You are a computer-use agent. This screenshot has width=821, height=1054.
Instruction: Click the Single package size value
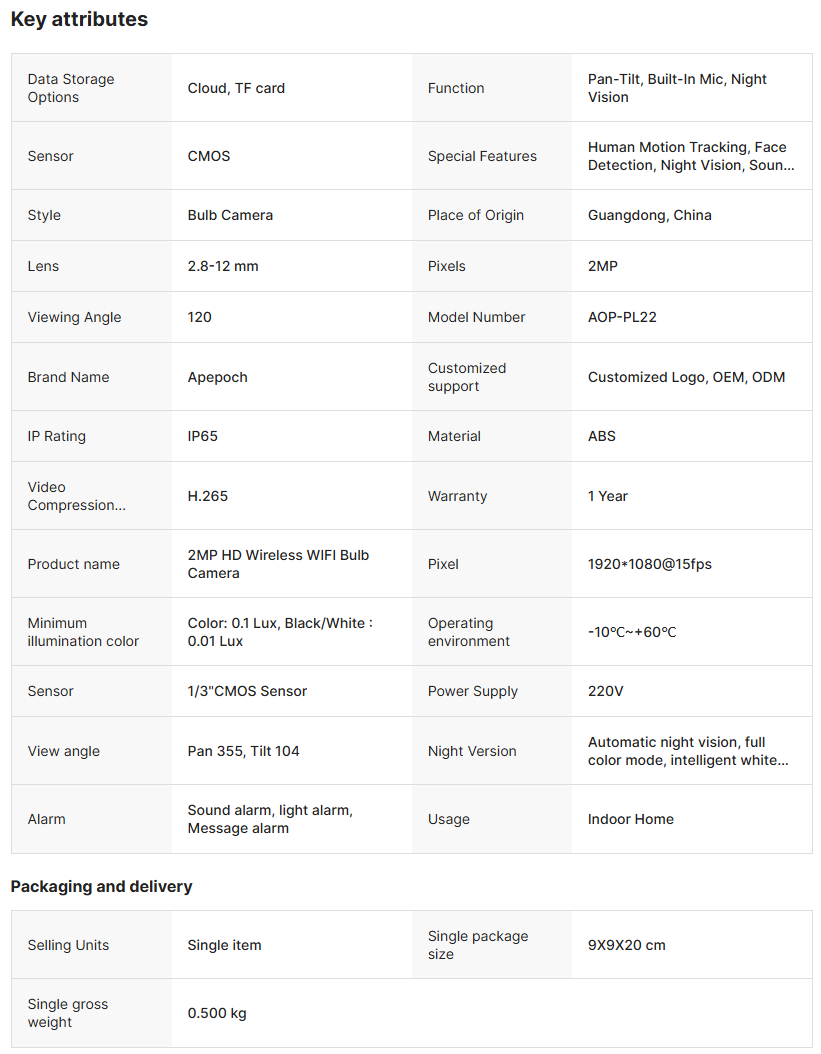[626, 945]
